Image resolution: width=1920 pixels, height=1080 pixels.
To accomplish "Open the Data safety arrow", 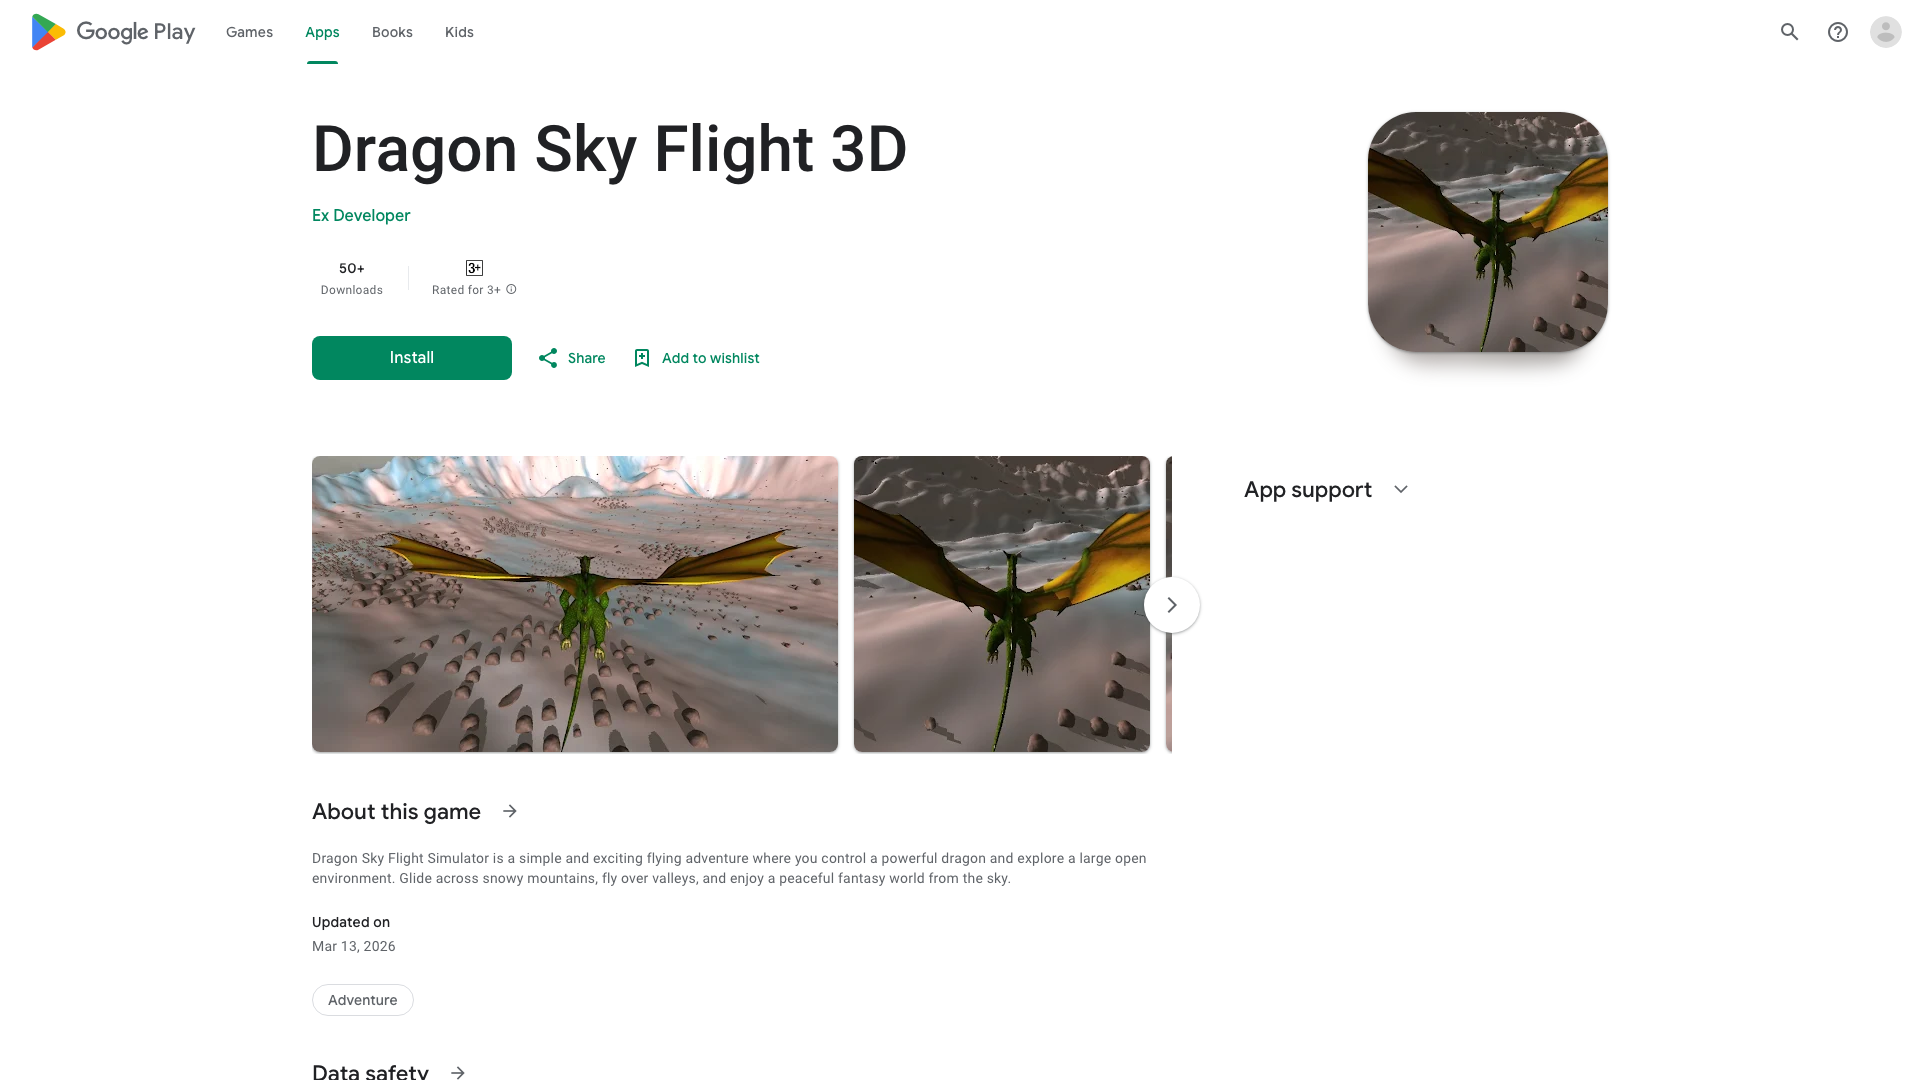I will pos(458,1072).
